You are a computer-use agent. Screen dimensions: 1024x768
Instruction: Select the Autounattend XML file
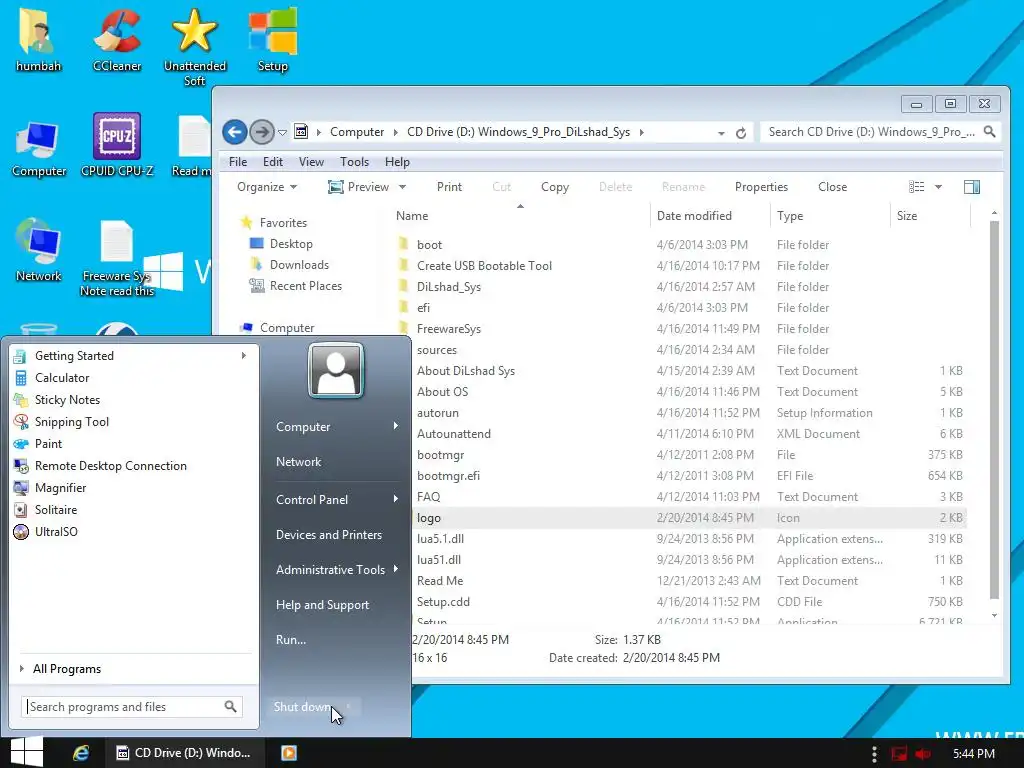pyautogui.click(x=454, y=434)
